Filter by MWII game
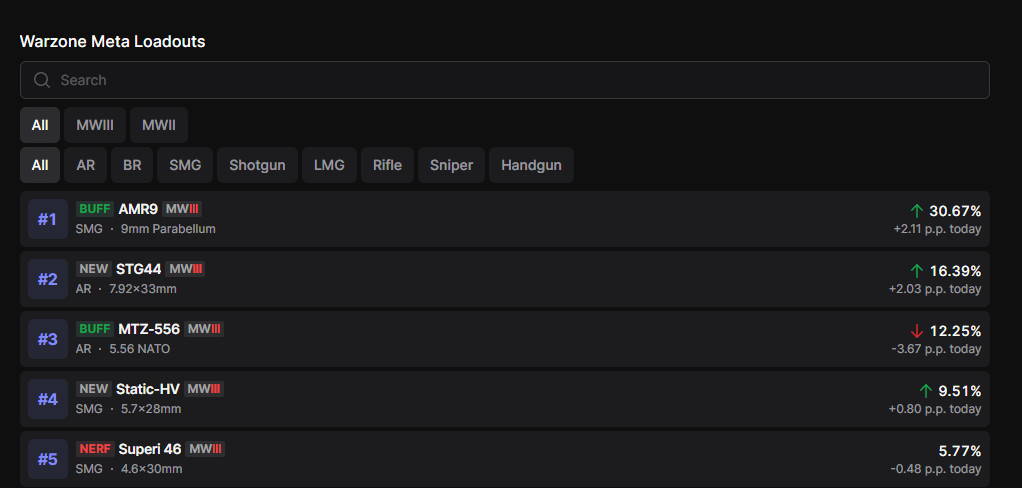The height and width of the screenshot is (488, 1022). click(x=159, y=125)
